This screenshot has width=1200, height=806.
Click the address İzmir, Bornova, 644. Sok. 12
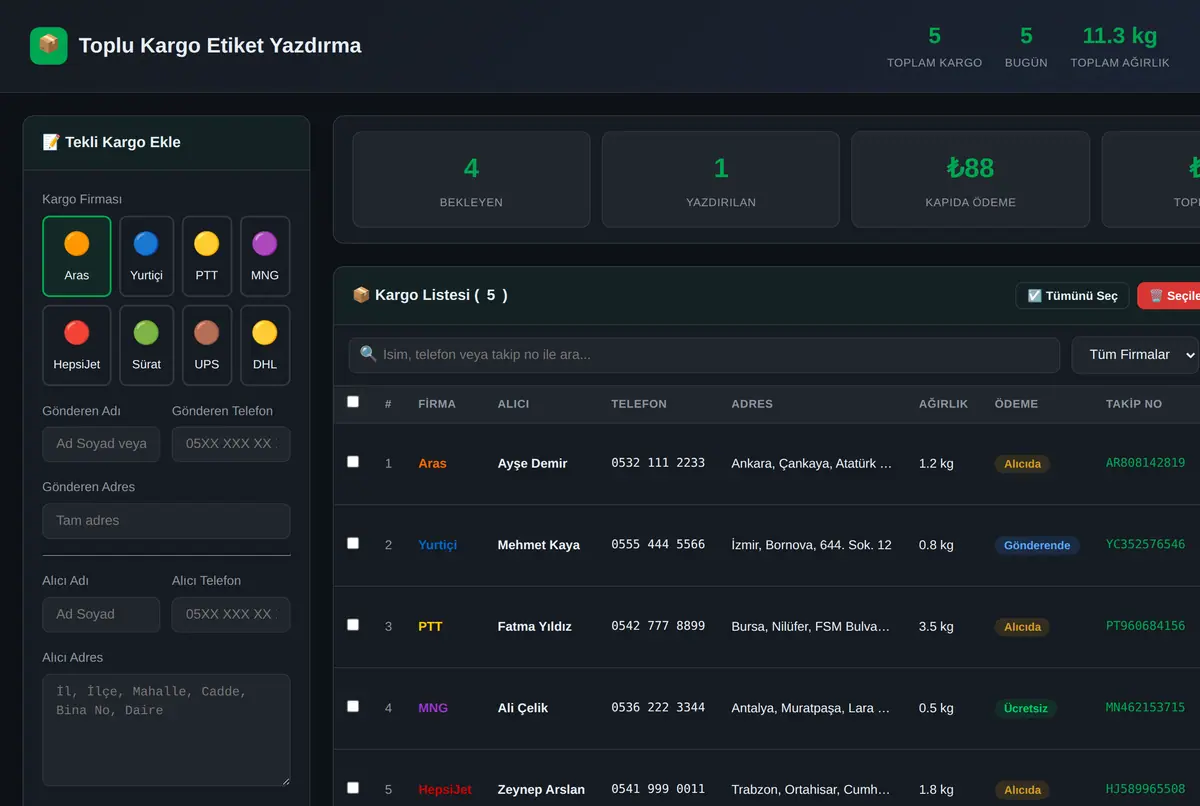point(811,545)
